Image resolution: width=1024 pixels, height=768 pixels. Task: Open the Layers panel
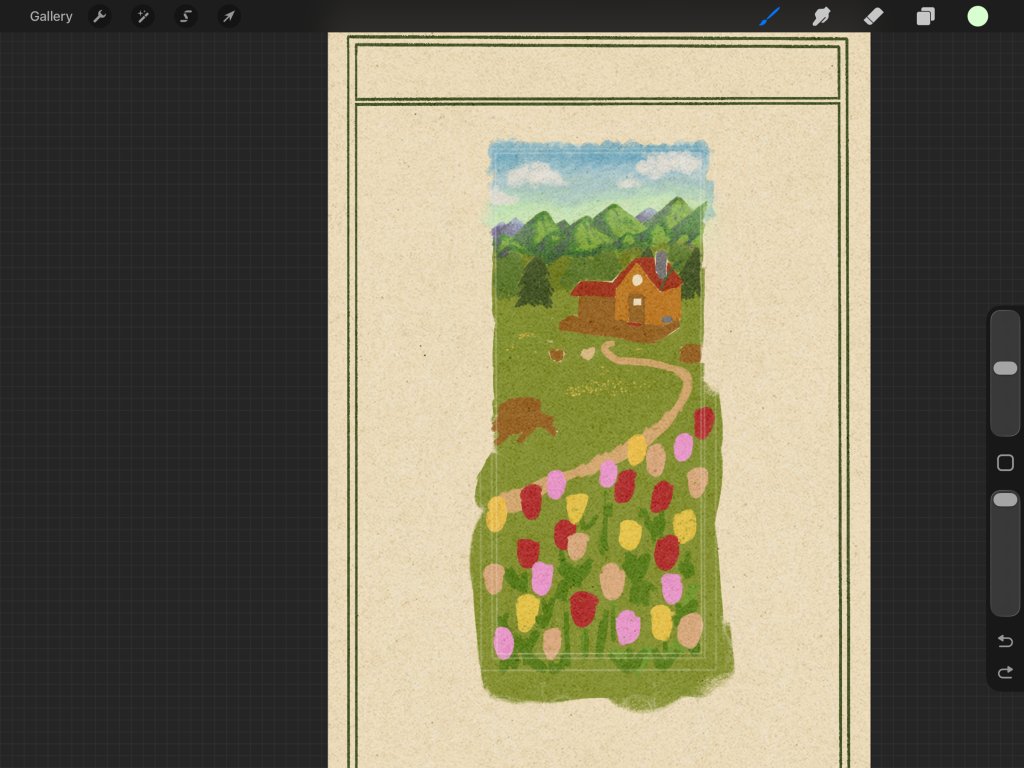coord(926,16)
